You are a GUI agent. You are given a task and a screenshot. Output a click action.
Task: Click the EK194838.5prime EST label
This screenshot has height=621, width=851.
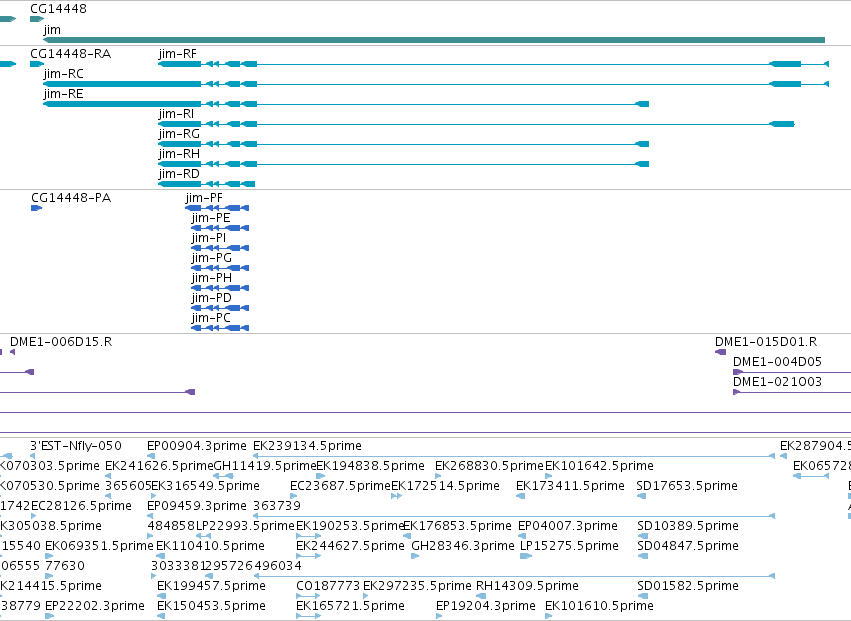coord(370,466)
